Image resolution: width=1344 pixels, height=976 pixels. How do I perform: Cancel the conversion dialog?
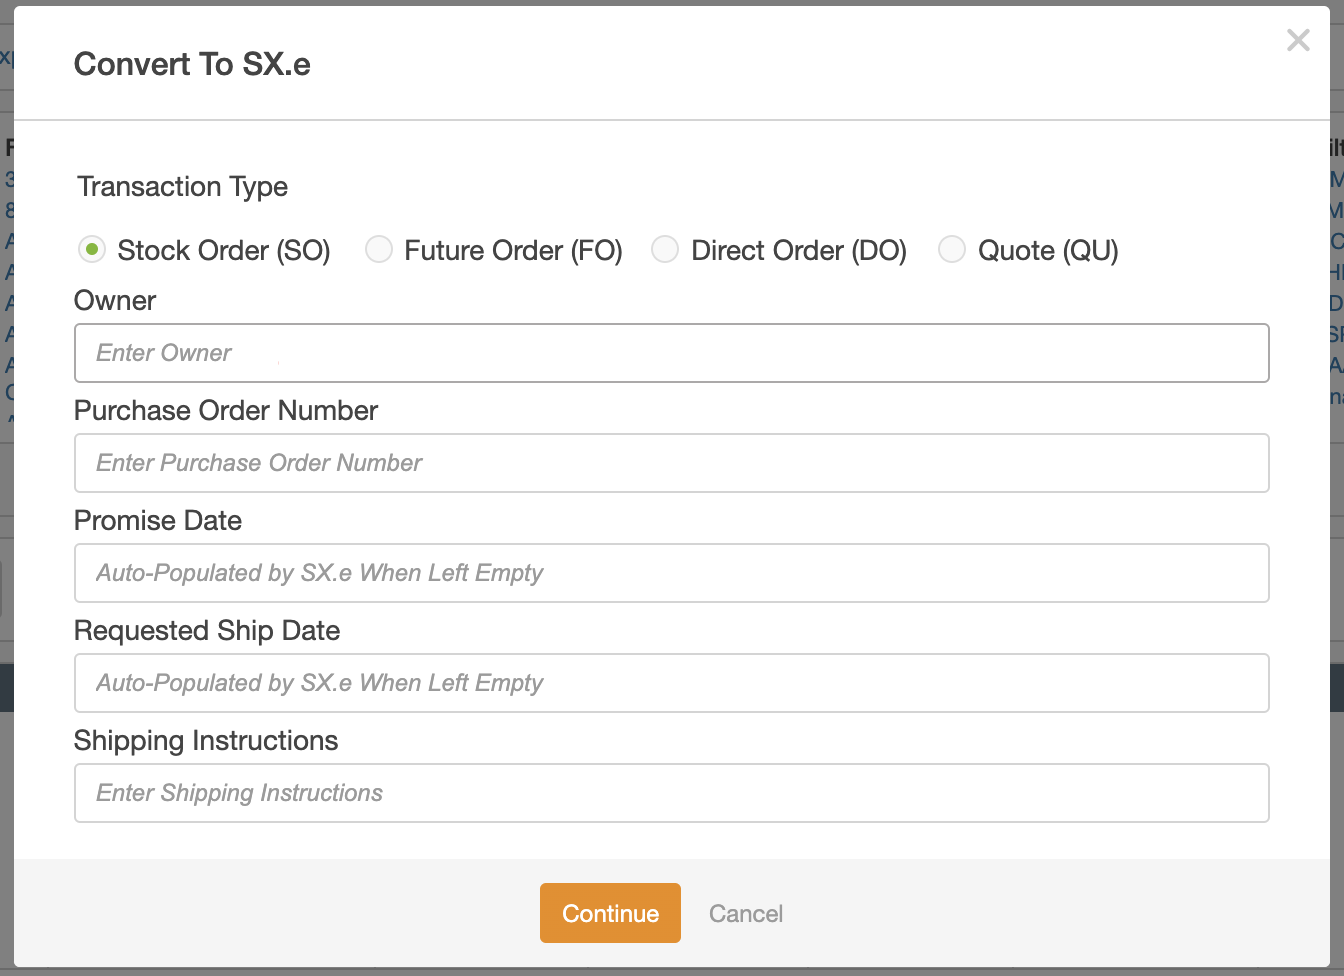pyautogui.click(x=745, y=913)
